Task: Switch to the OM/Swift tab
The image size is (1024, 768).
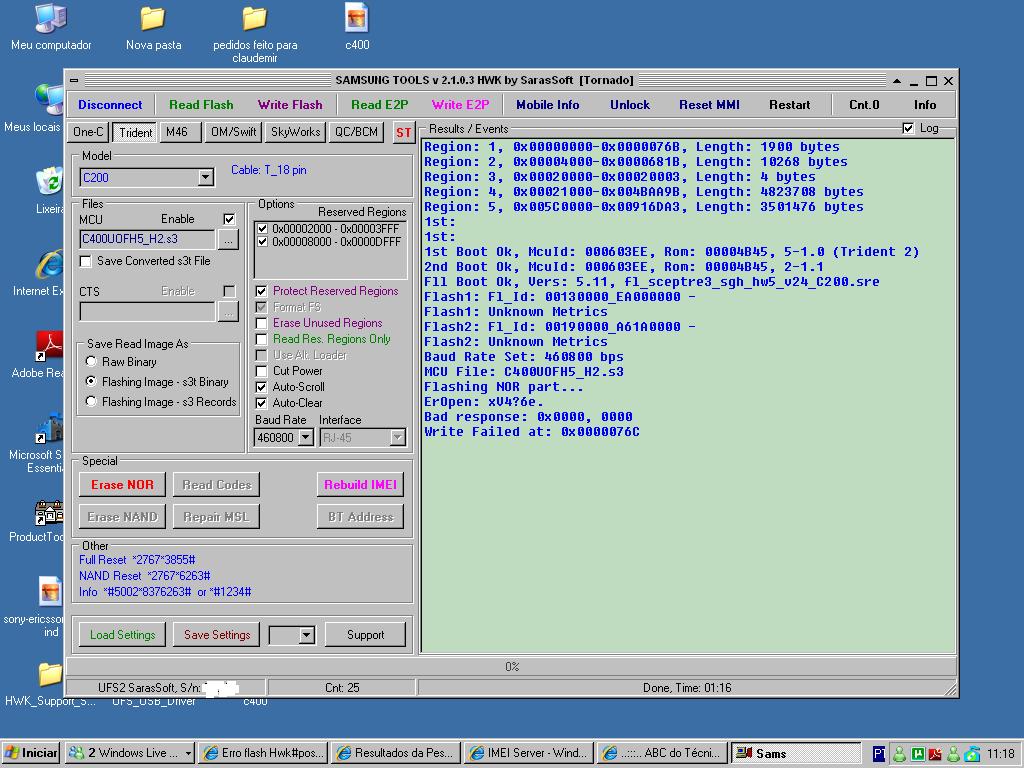Action: 233,132
